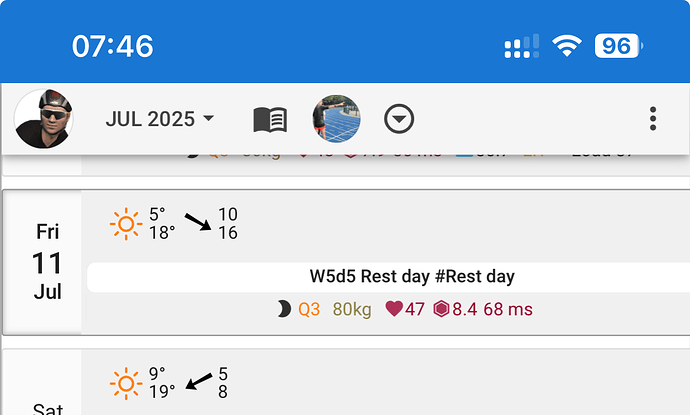Tap the battery level indicator
Image resolution: width=690 pixels, height=415 pixels.
(x=619, y=46)
